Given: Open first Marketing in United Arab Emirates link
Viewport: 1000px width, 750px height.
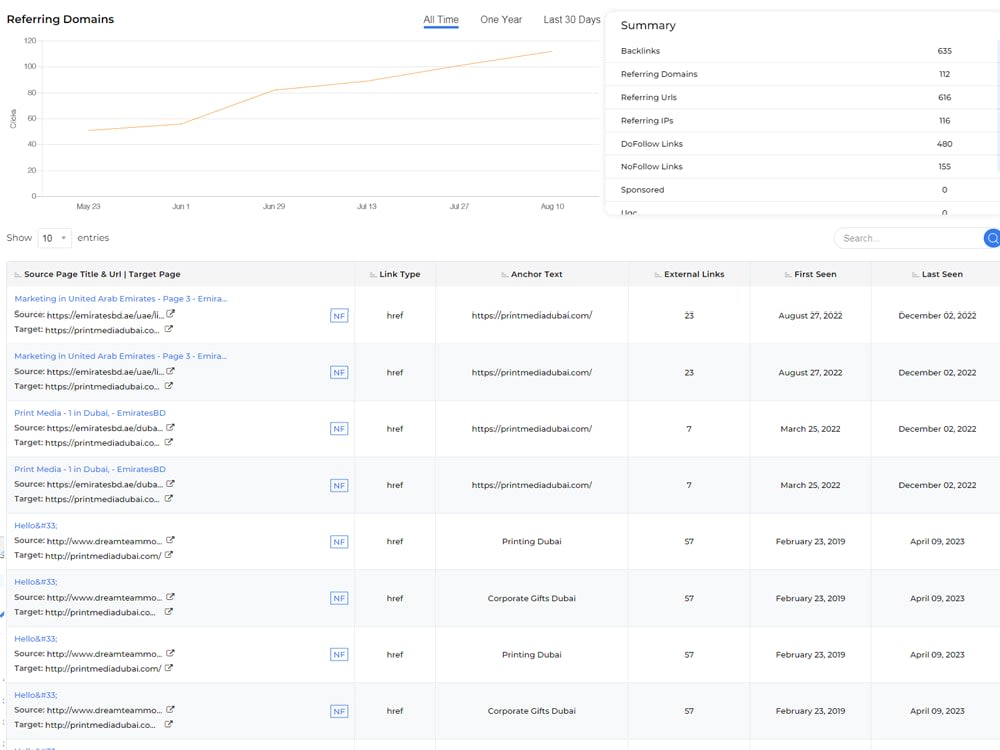Looking at the screenshot, I should point(121,298).
